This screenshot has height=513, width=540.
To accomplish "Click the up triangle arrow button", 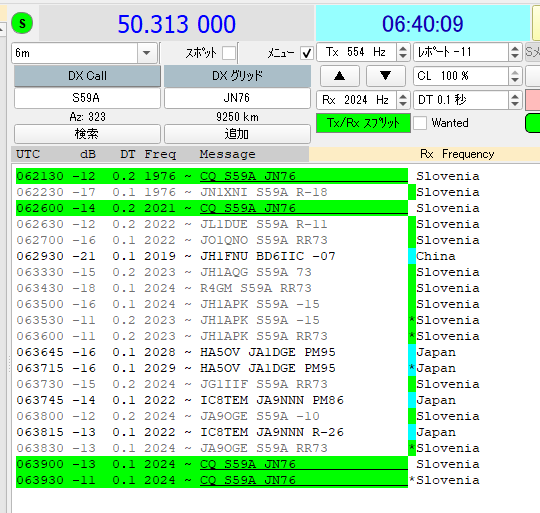I will pyautogui.click(x=340, y=76).
